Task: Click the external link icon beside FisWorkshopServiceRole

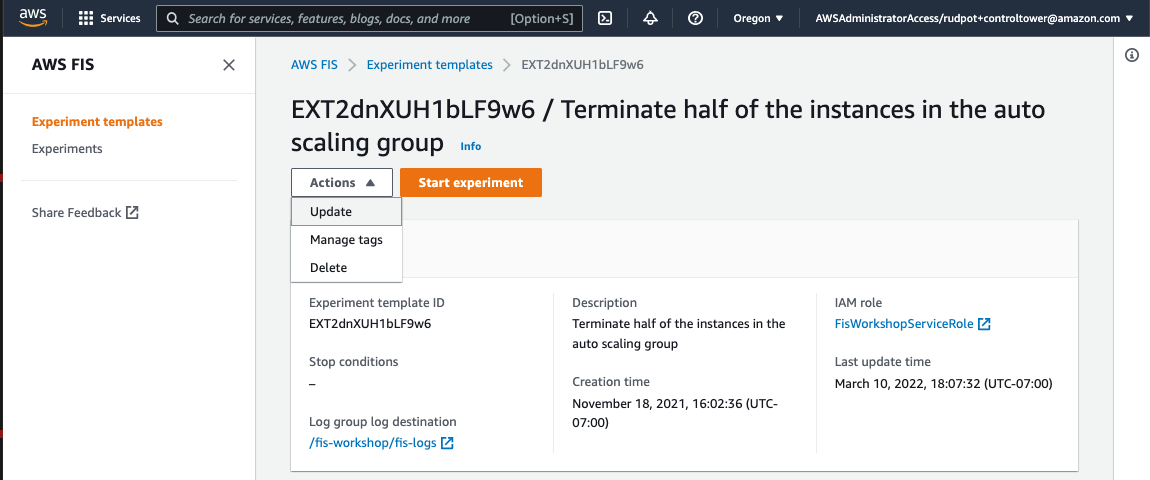Action: [x=984, y=324]
